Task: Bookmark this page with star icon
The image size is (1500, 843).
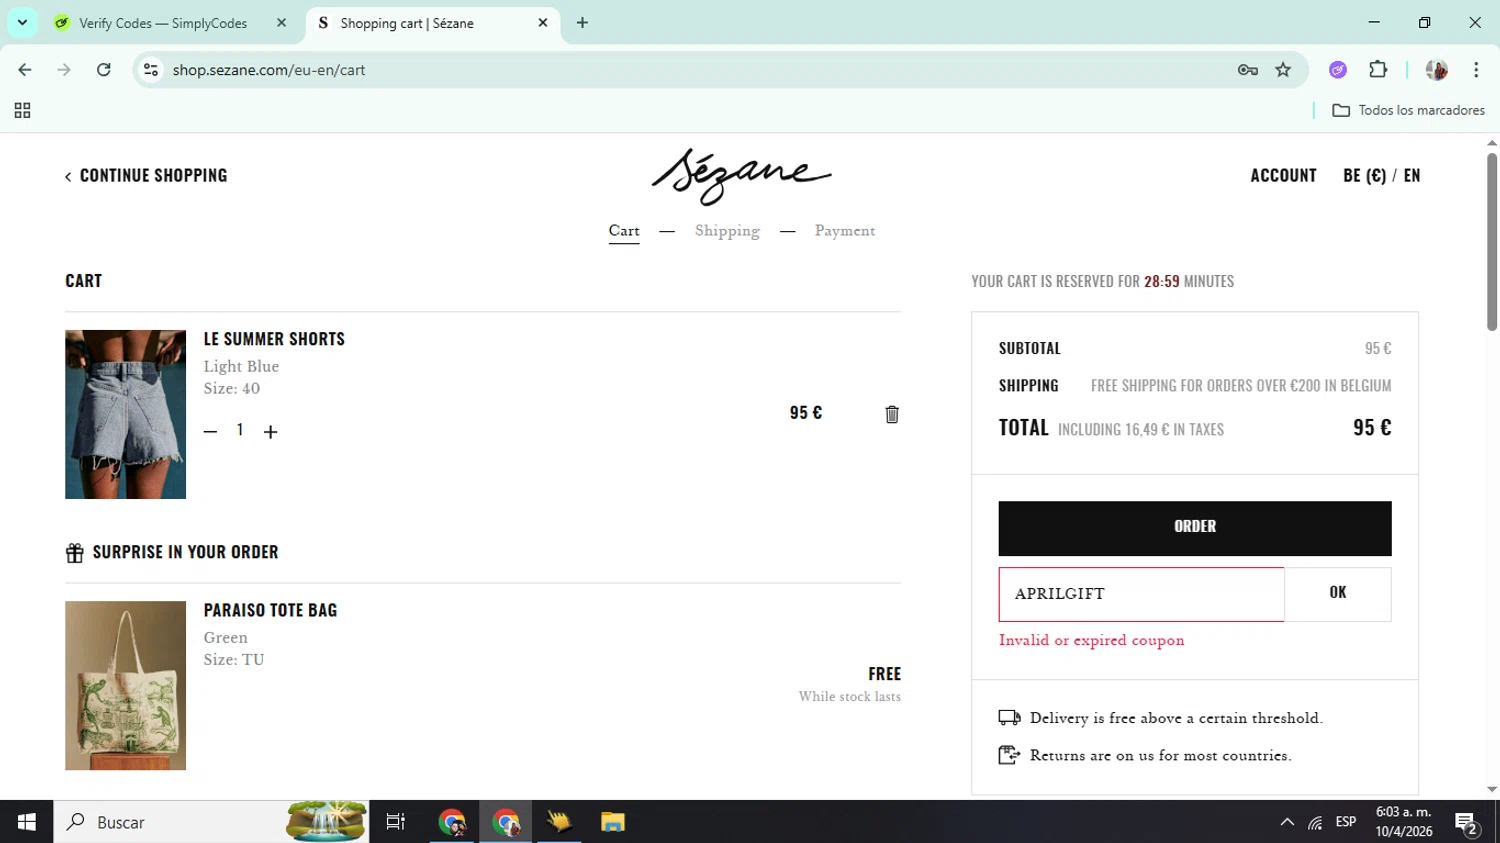Action: click(x=1283, y=70)
